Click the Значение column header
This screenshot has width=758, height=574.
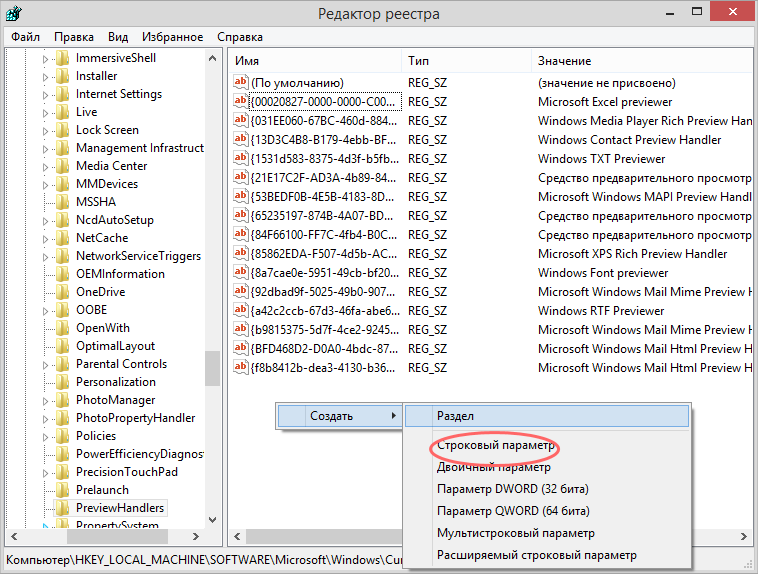[x=642, y=61]
